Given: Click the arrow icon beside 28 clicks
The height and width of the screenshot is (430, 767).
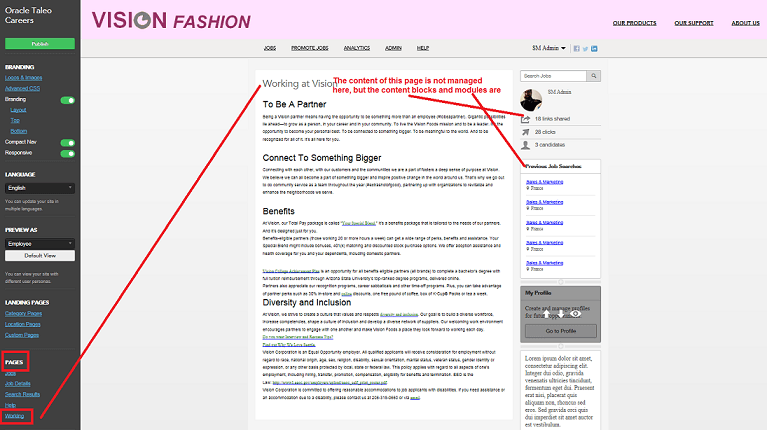Looking at the screenshot, I should (x=526, y=132).
